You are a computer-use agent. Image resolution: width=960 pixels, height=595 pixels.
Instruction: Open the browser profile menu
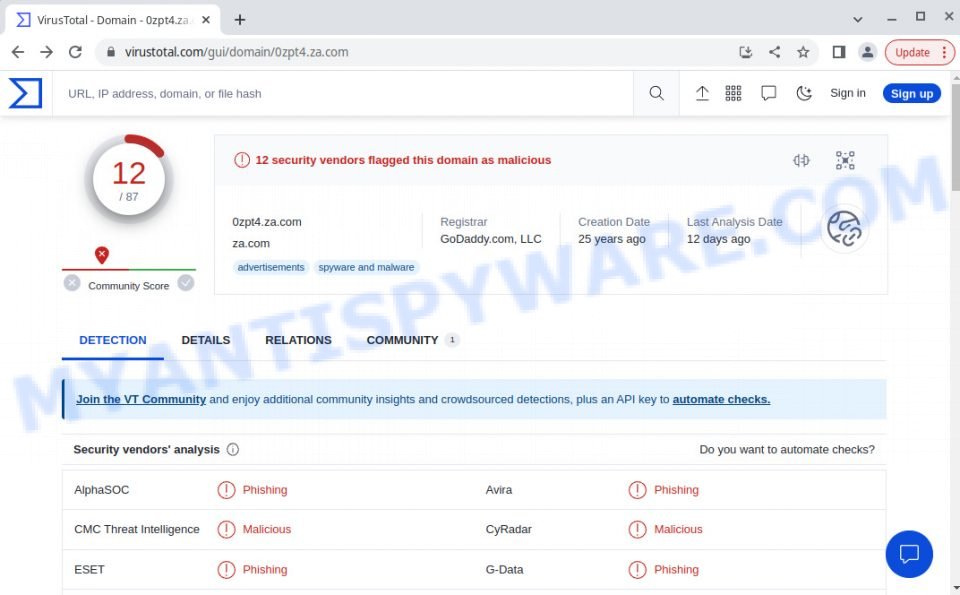coord(867,52)
